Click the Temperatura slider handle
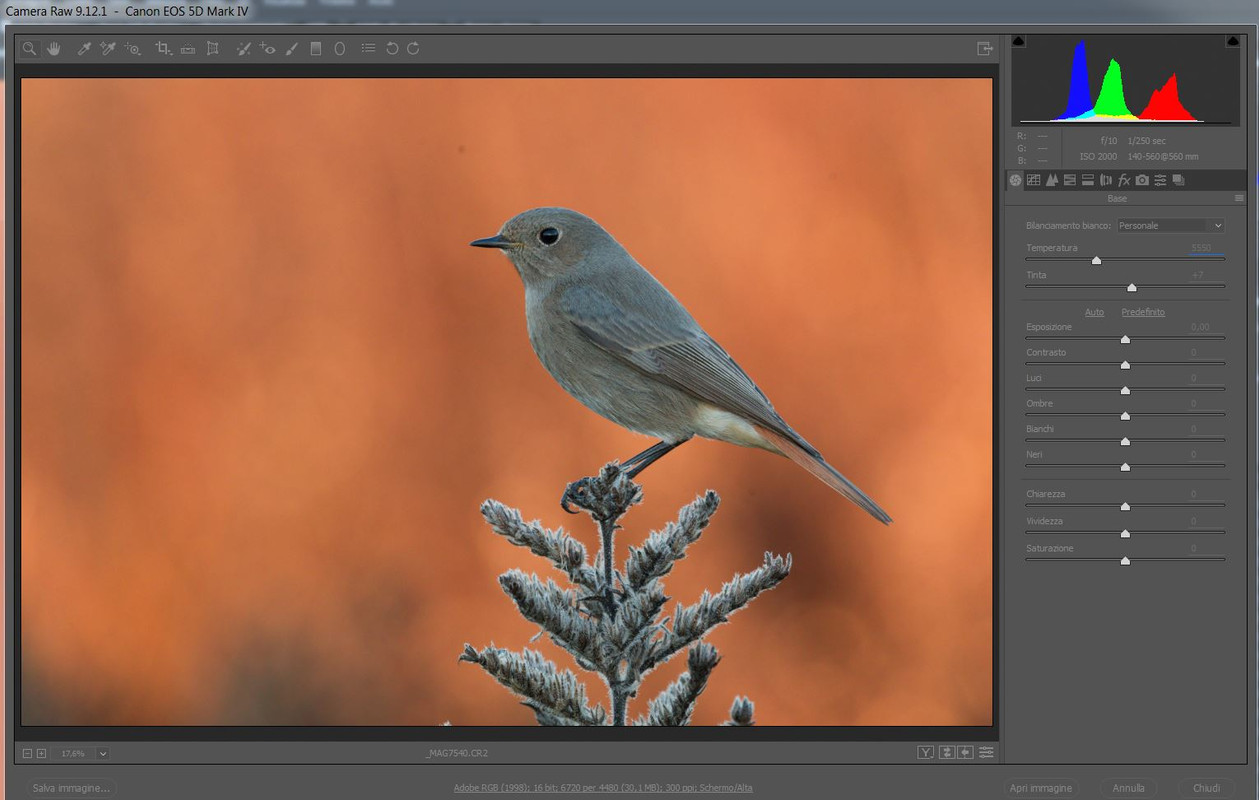 (1096, 260)
